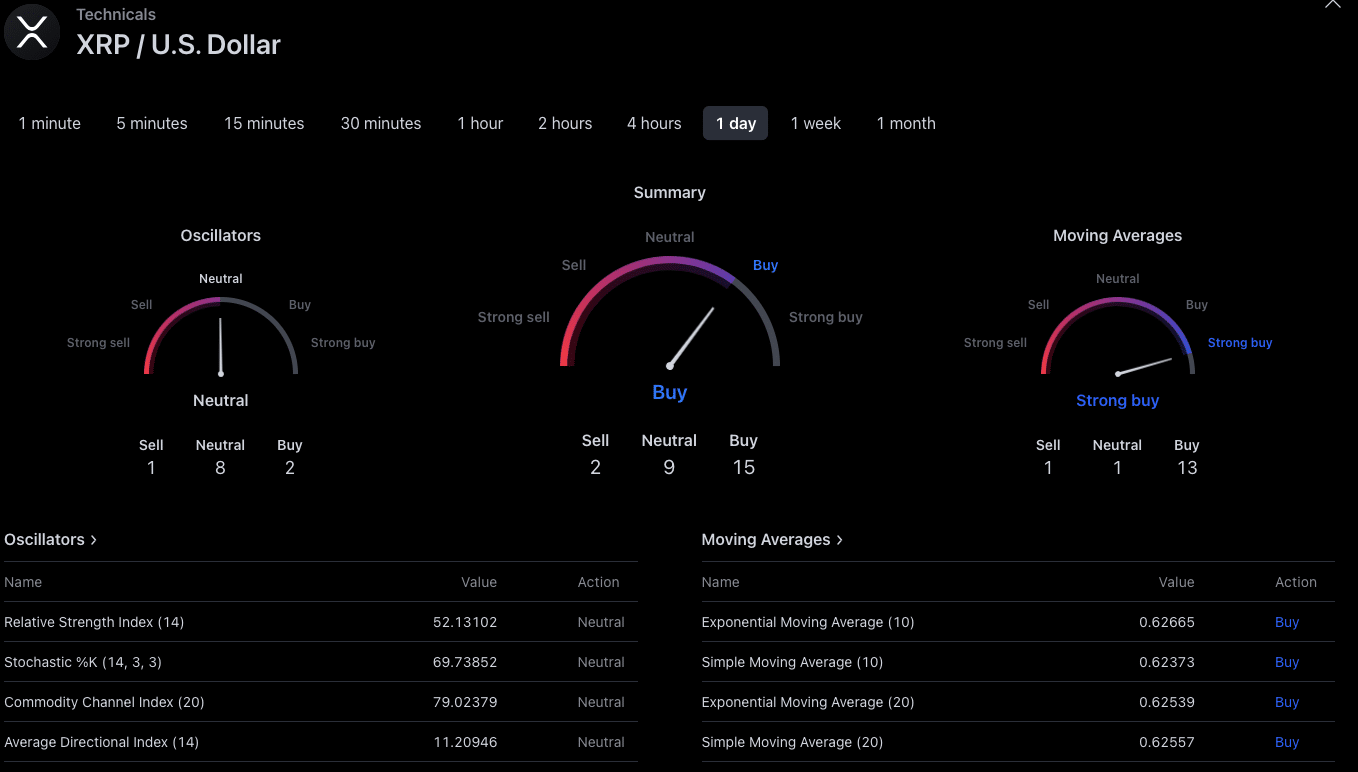This screenshot has height=772, width=1358.
Task: Click the Summary Buy count 15
Action: (744, 467)
